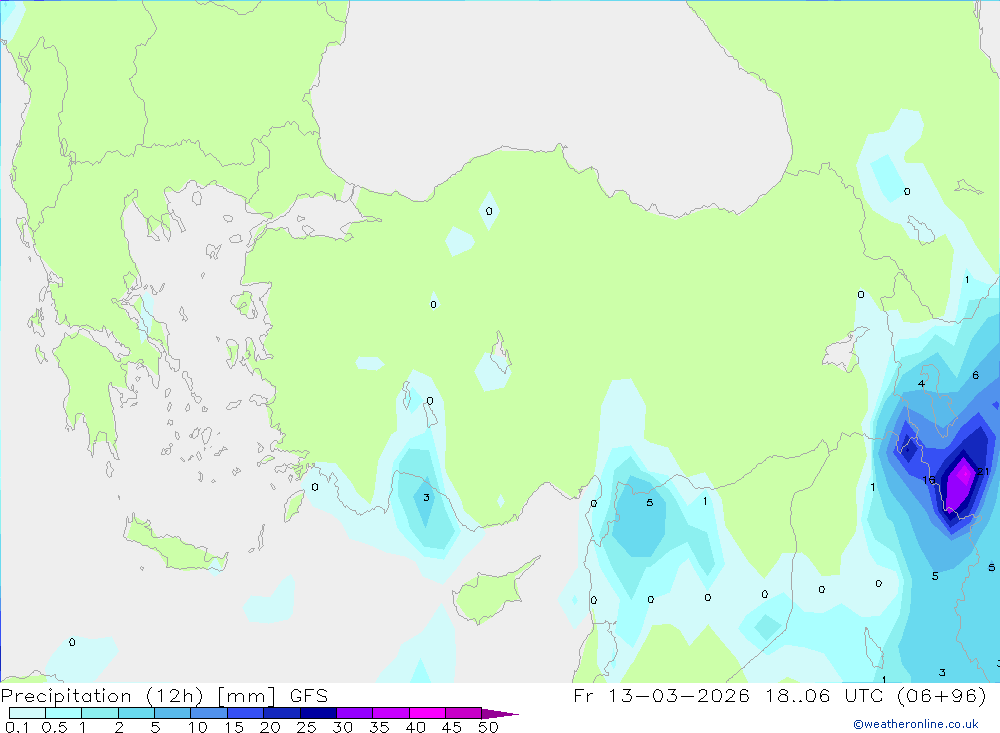Click the 40–45 mm magenta legend swatch

pos(427,713)
